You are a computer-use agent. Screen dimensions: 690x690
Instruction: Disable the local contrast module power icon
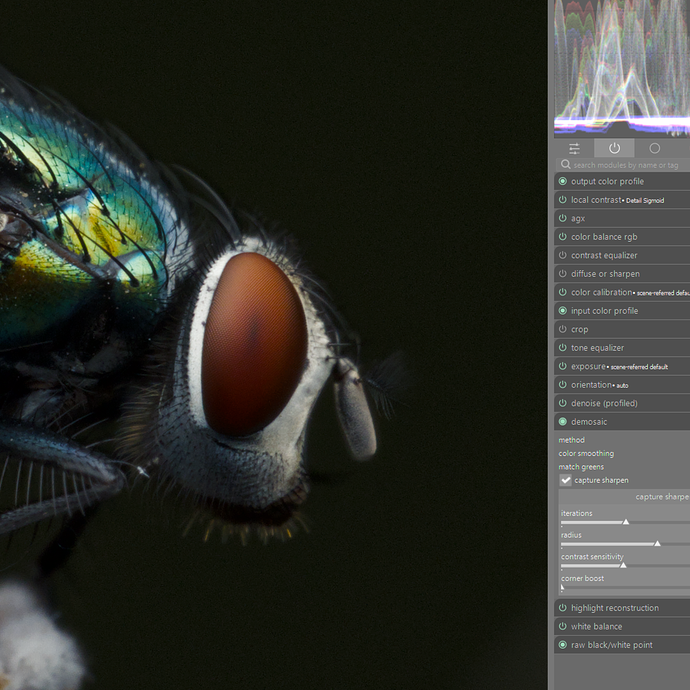pyautogui.click(x=563, y=200)
